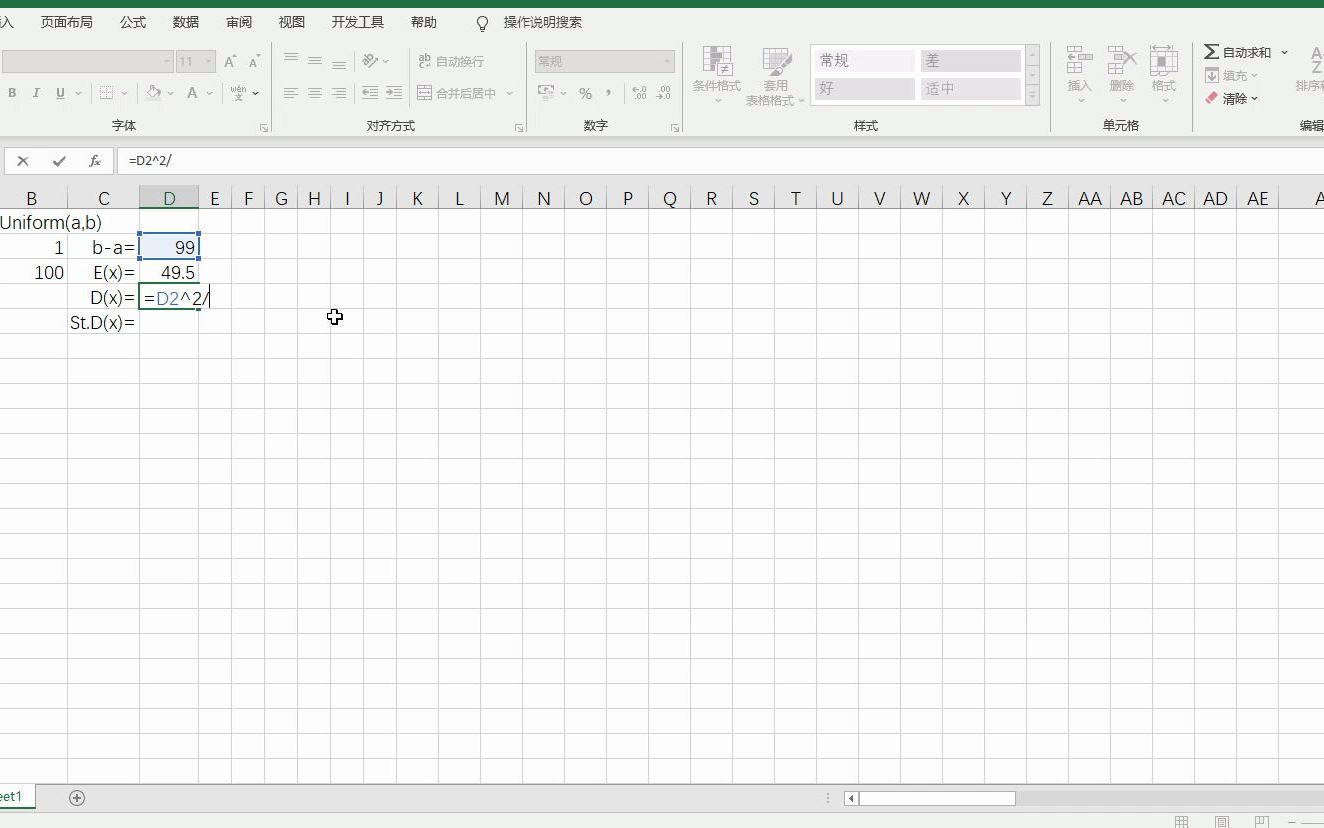Click the 操作说明搜索 search box
1324x828 pixels.
point(542,22)
